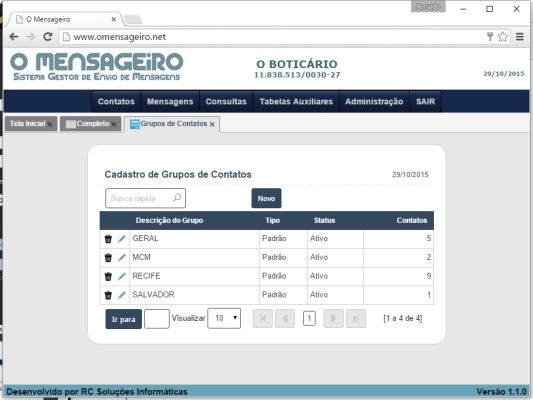Click the search magnifier in Busca rápida
The height and width of the screenshot is (400, 533).
coord(177,198)
